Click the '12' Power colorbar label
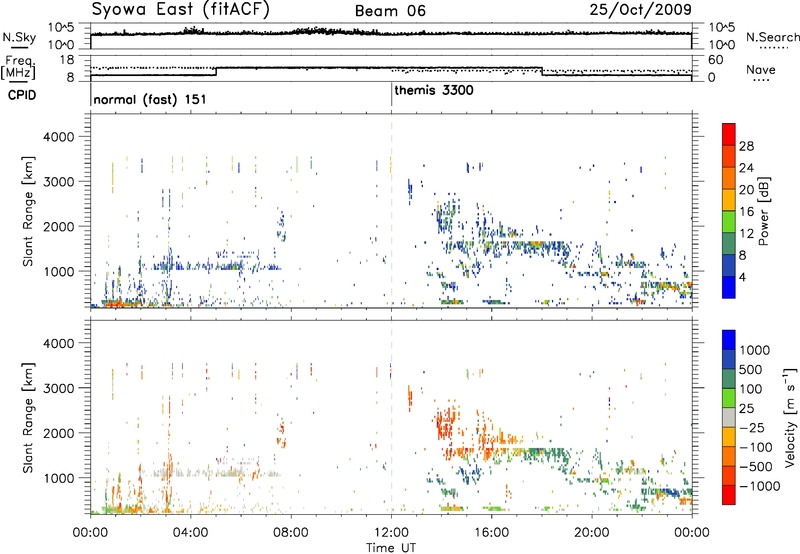The image size is (800, 554). pos(746,234)
